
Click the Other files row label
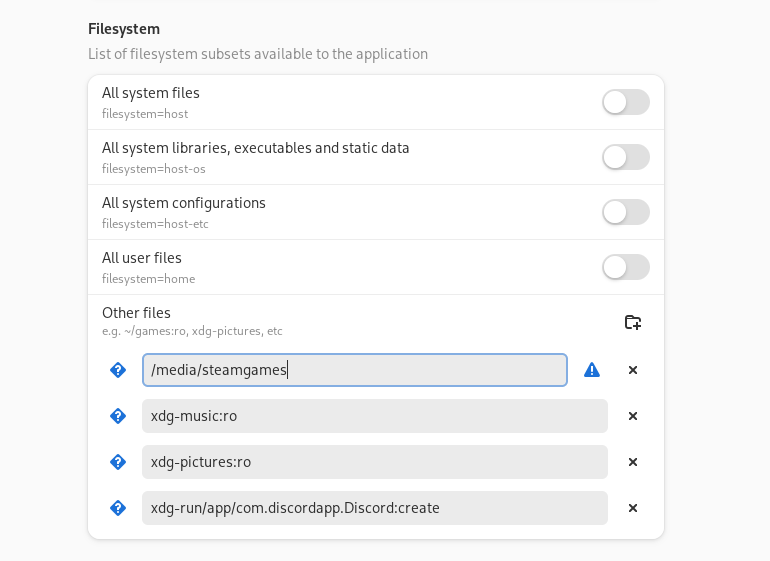(137, 313)
